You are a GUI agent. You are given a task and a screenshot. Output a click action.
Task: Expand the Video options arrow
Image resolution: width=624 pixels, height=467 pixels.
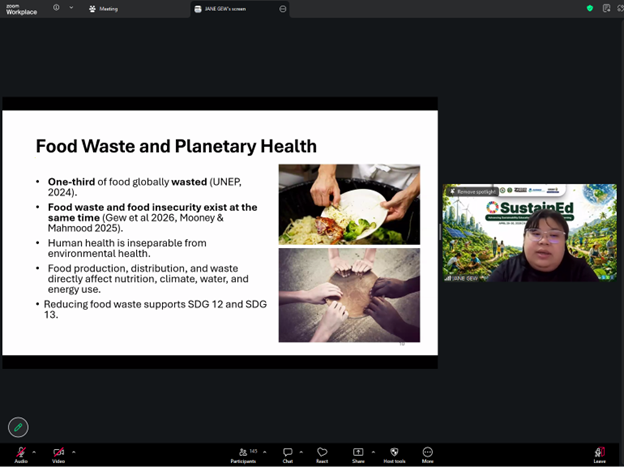[73, 451]
